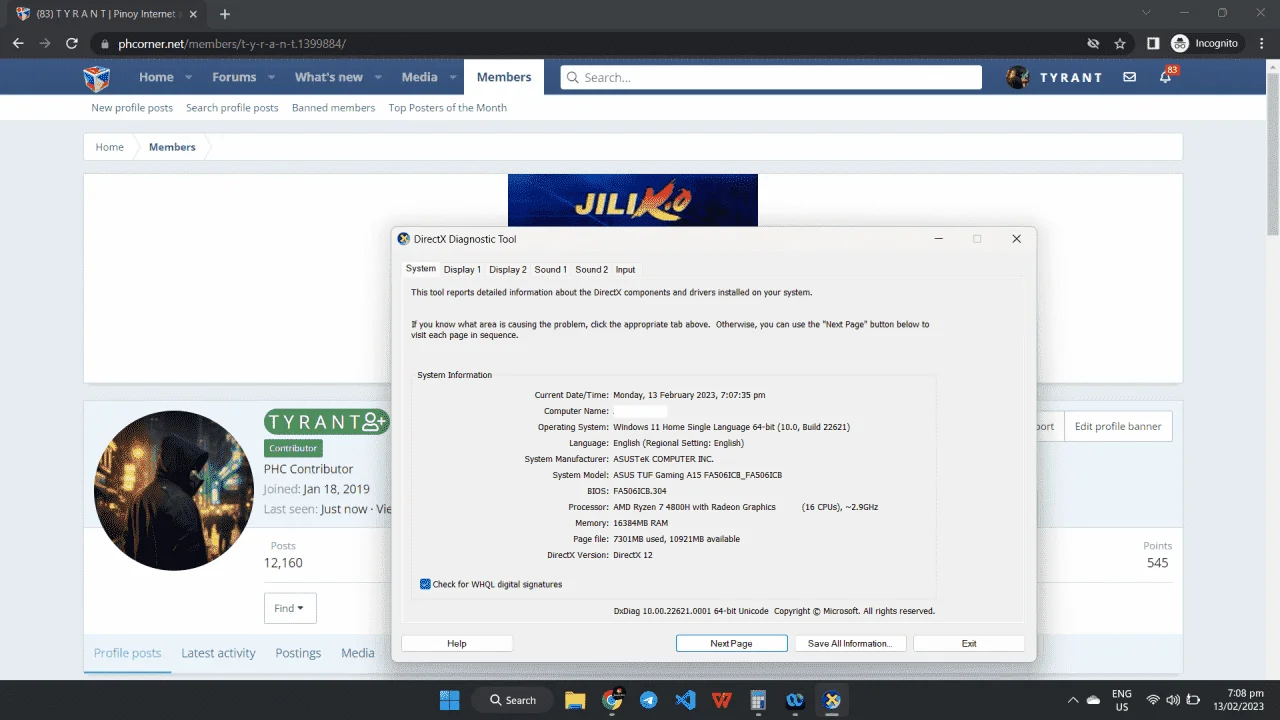Click the browser address bar URL
Image resolution: width=1280 pixels, height=720 pixels.
(x=232, y=44)
